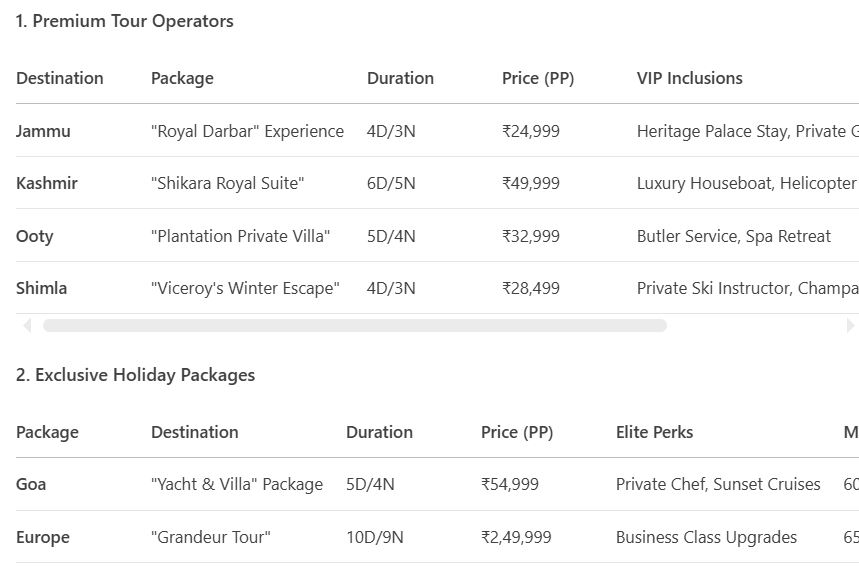This screenshot has width=859, height=567.
Task: Select the VIP Inclusions column header
Action: click(690, 78)
